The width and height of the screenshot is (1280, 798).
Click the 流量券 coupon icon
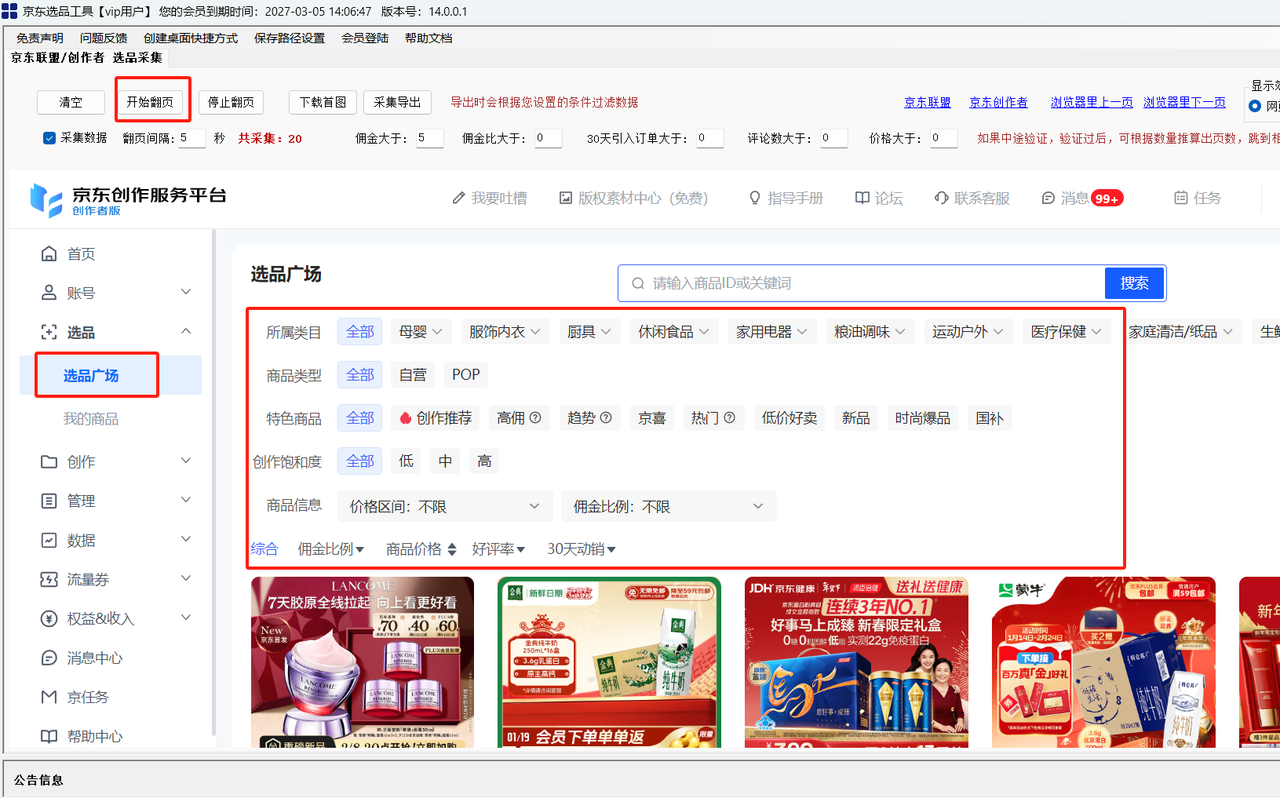[48, 579]
